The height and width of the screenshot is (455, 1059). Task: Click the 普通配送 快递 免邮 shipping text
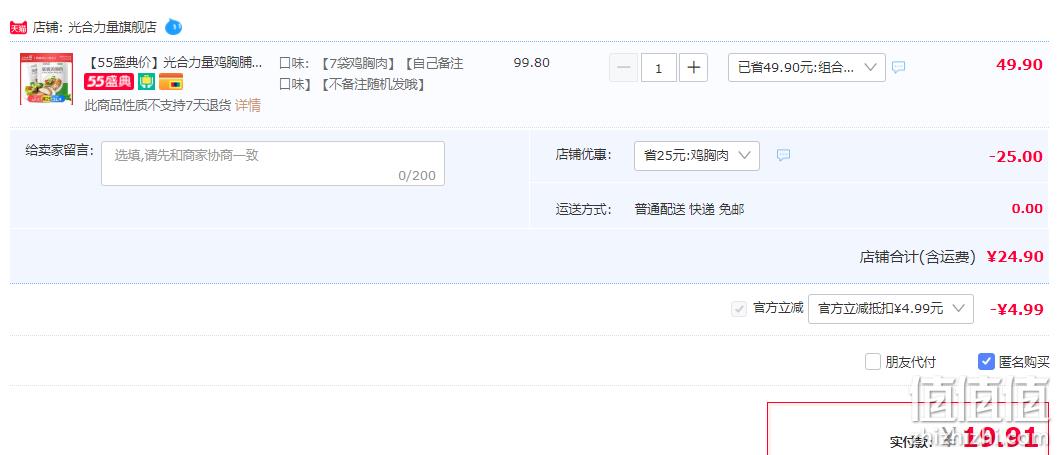pos(689,209)
